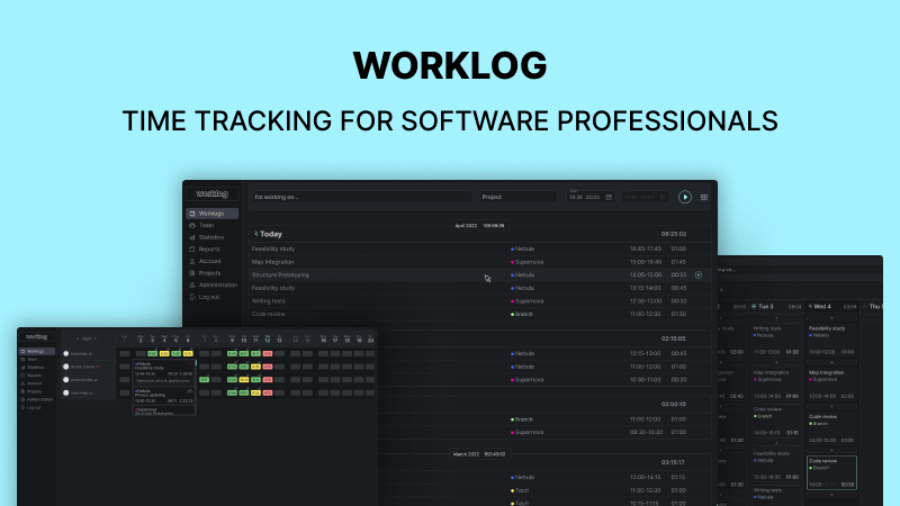Click the "I'm working on..." input field
The width and height of the screenshot is (900, 506).
[361, 197]
